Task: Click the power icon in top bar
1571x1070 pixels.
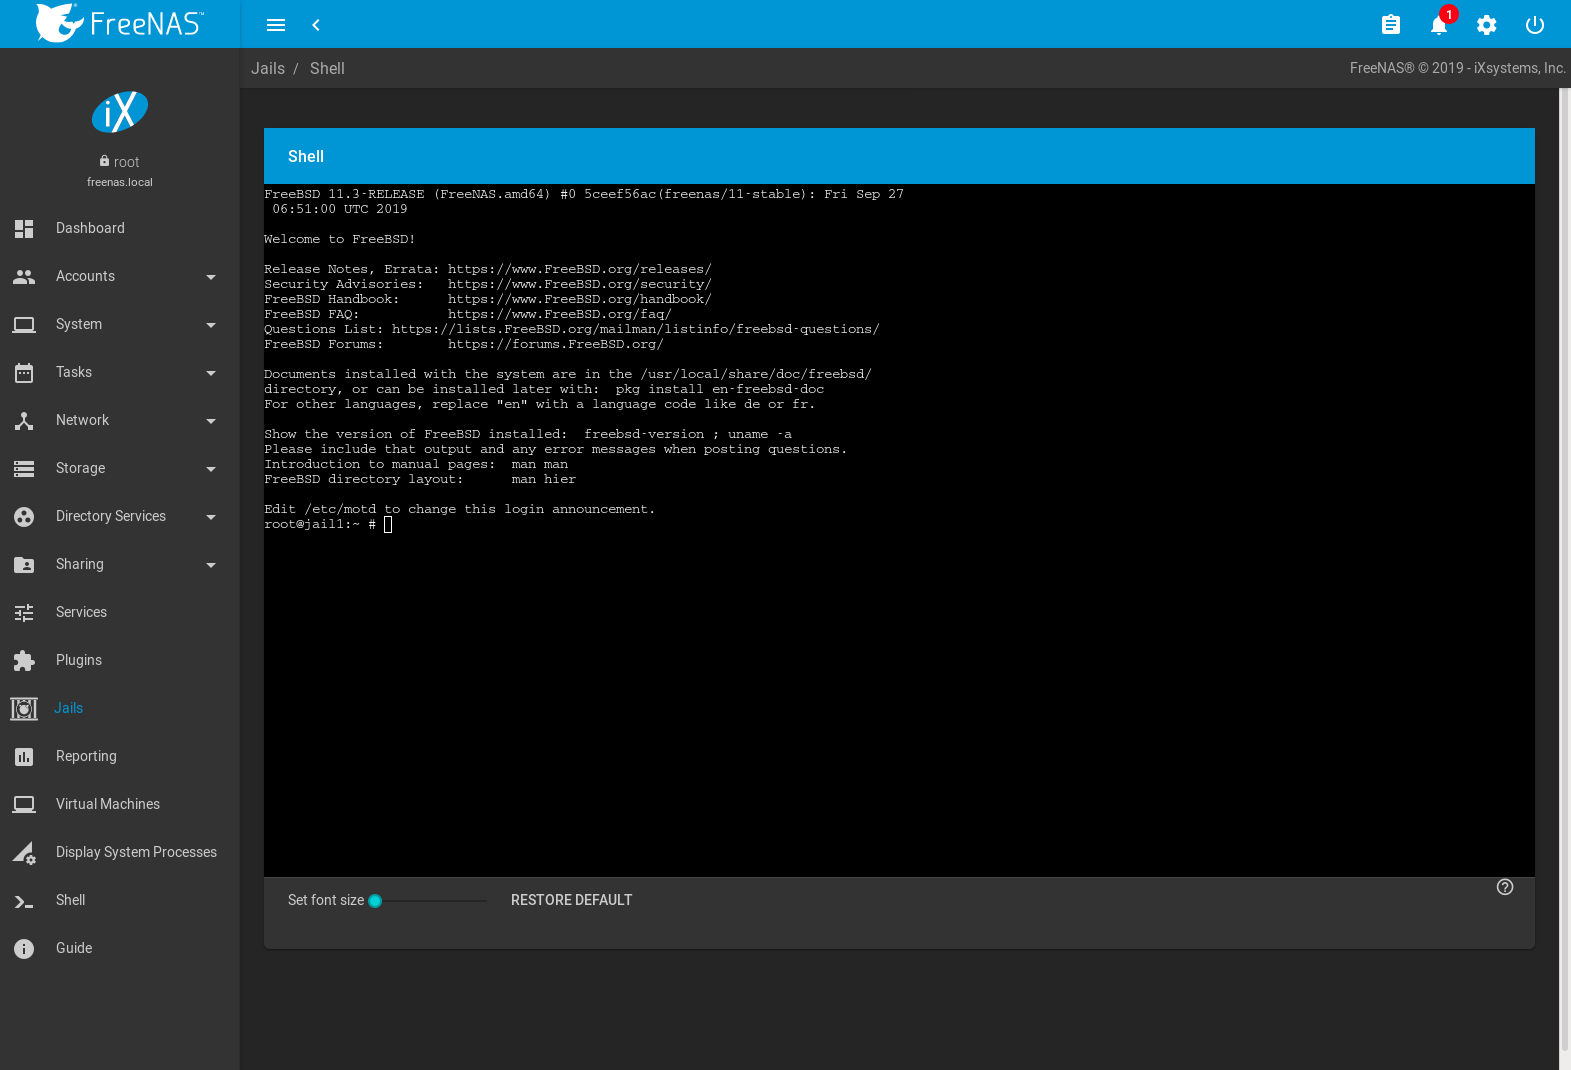Action: [1534, 25]
